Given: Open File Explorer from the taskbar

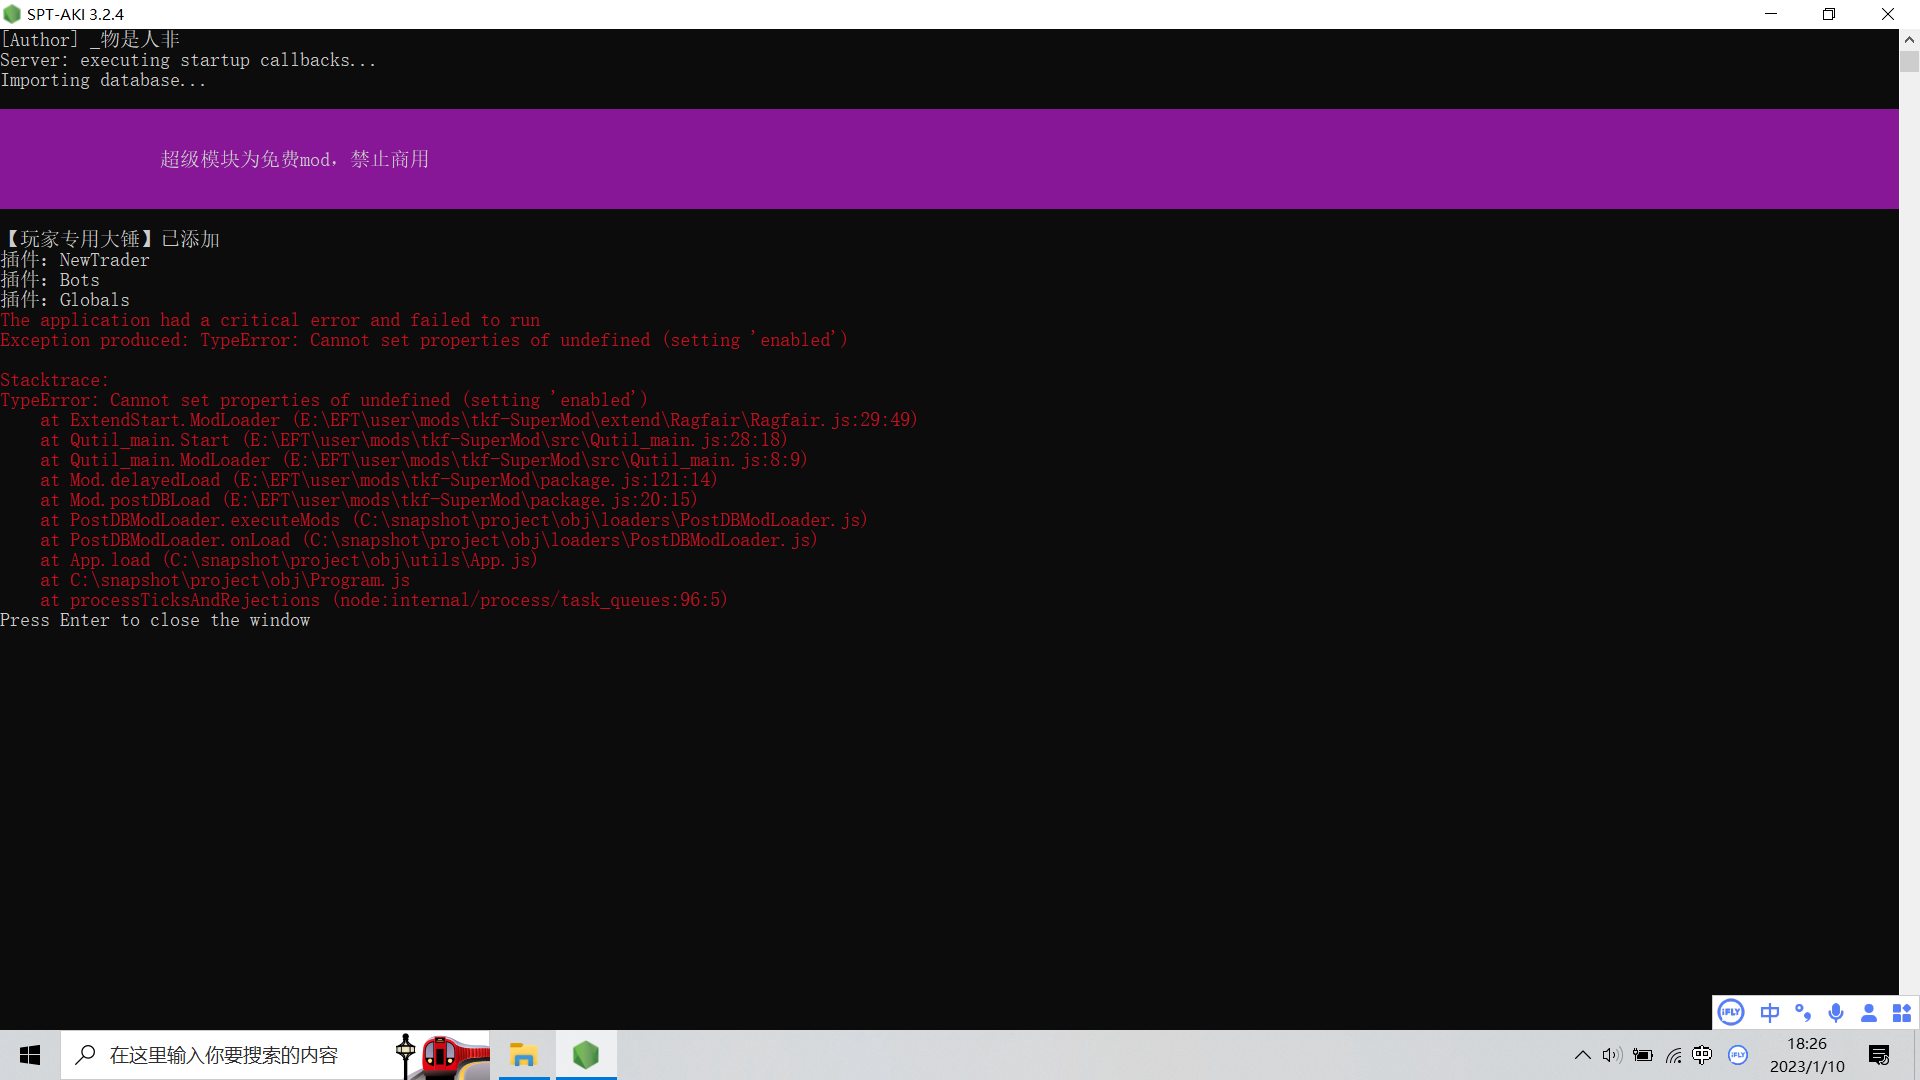Looking at the screenshot, I should click(x=523, y=1055).
